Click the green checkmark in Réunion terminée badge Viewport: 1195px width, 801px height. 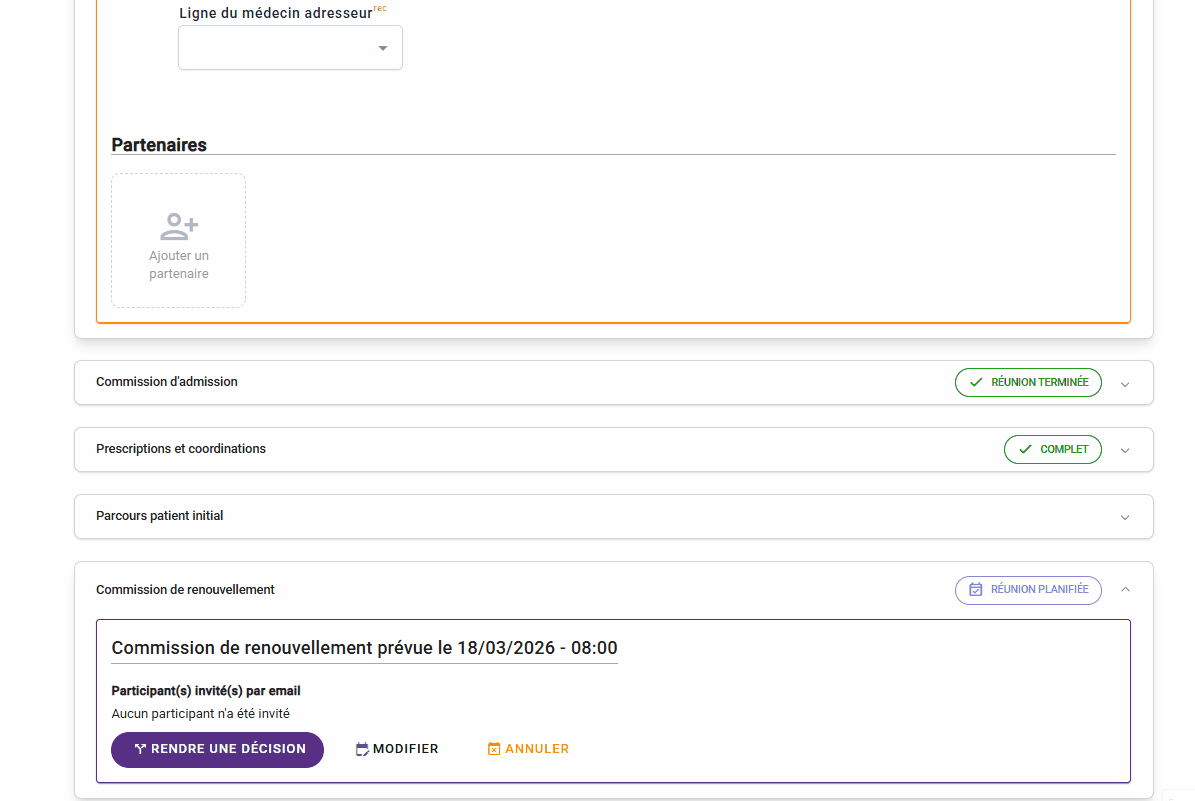click(x=976, y=382)
